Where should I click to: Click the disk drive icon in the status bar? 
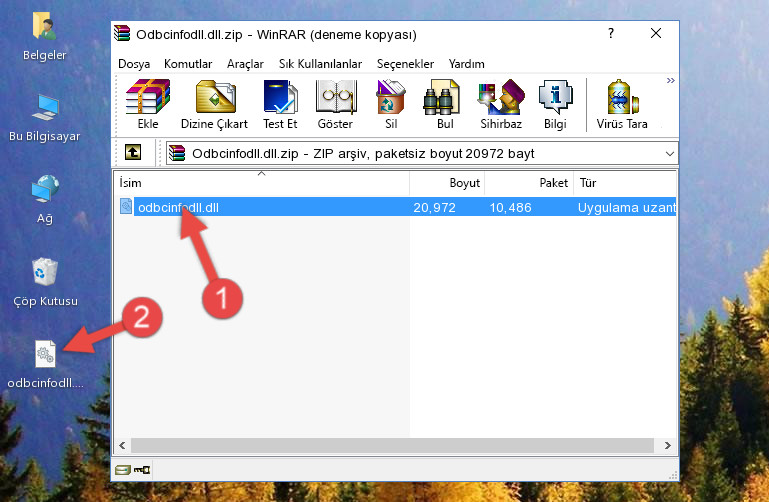click(123, 470)
